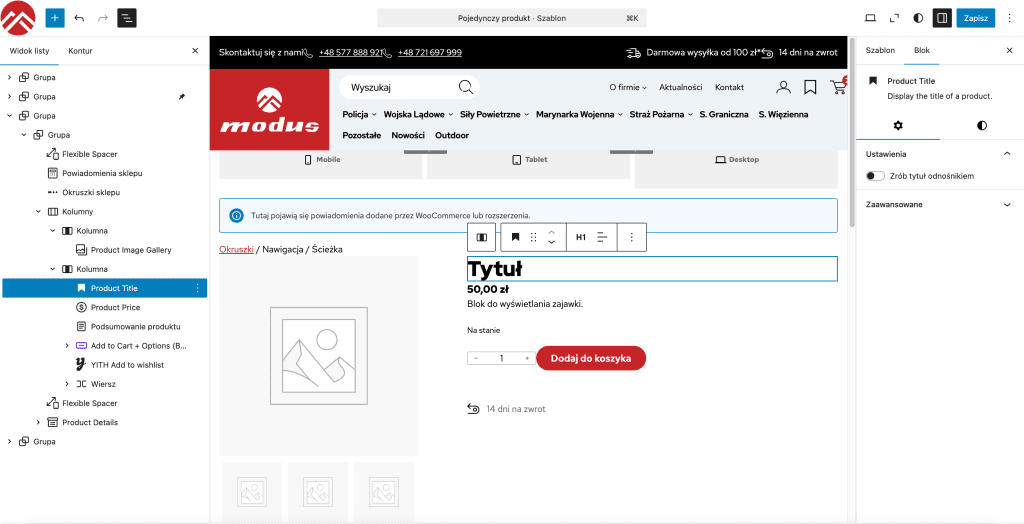1024x524 pixels.
Task: Select the 'Powiadomienia sklepu' tree item
Action: click(x=104, y=173)
